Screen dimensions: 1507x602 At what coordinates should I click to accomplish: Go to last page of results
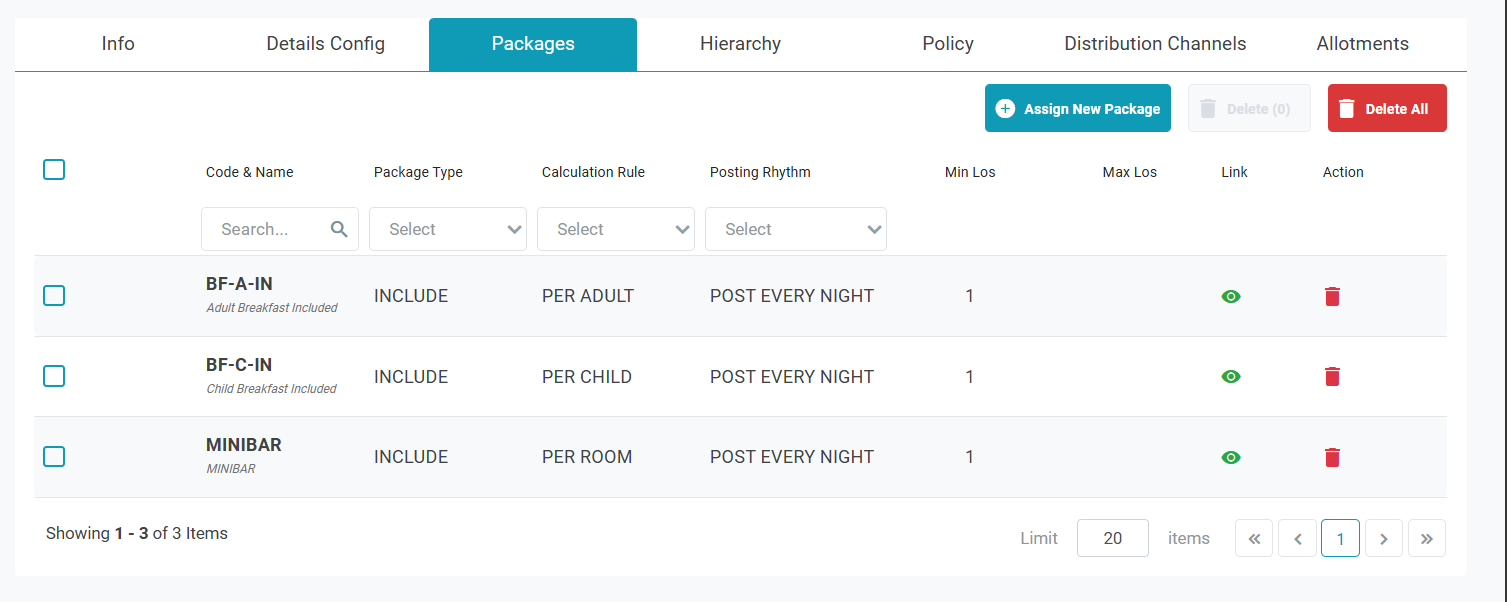[1426, 538]
